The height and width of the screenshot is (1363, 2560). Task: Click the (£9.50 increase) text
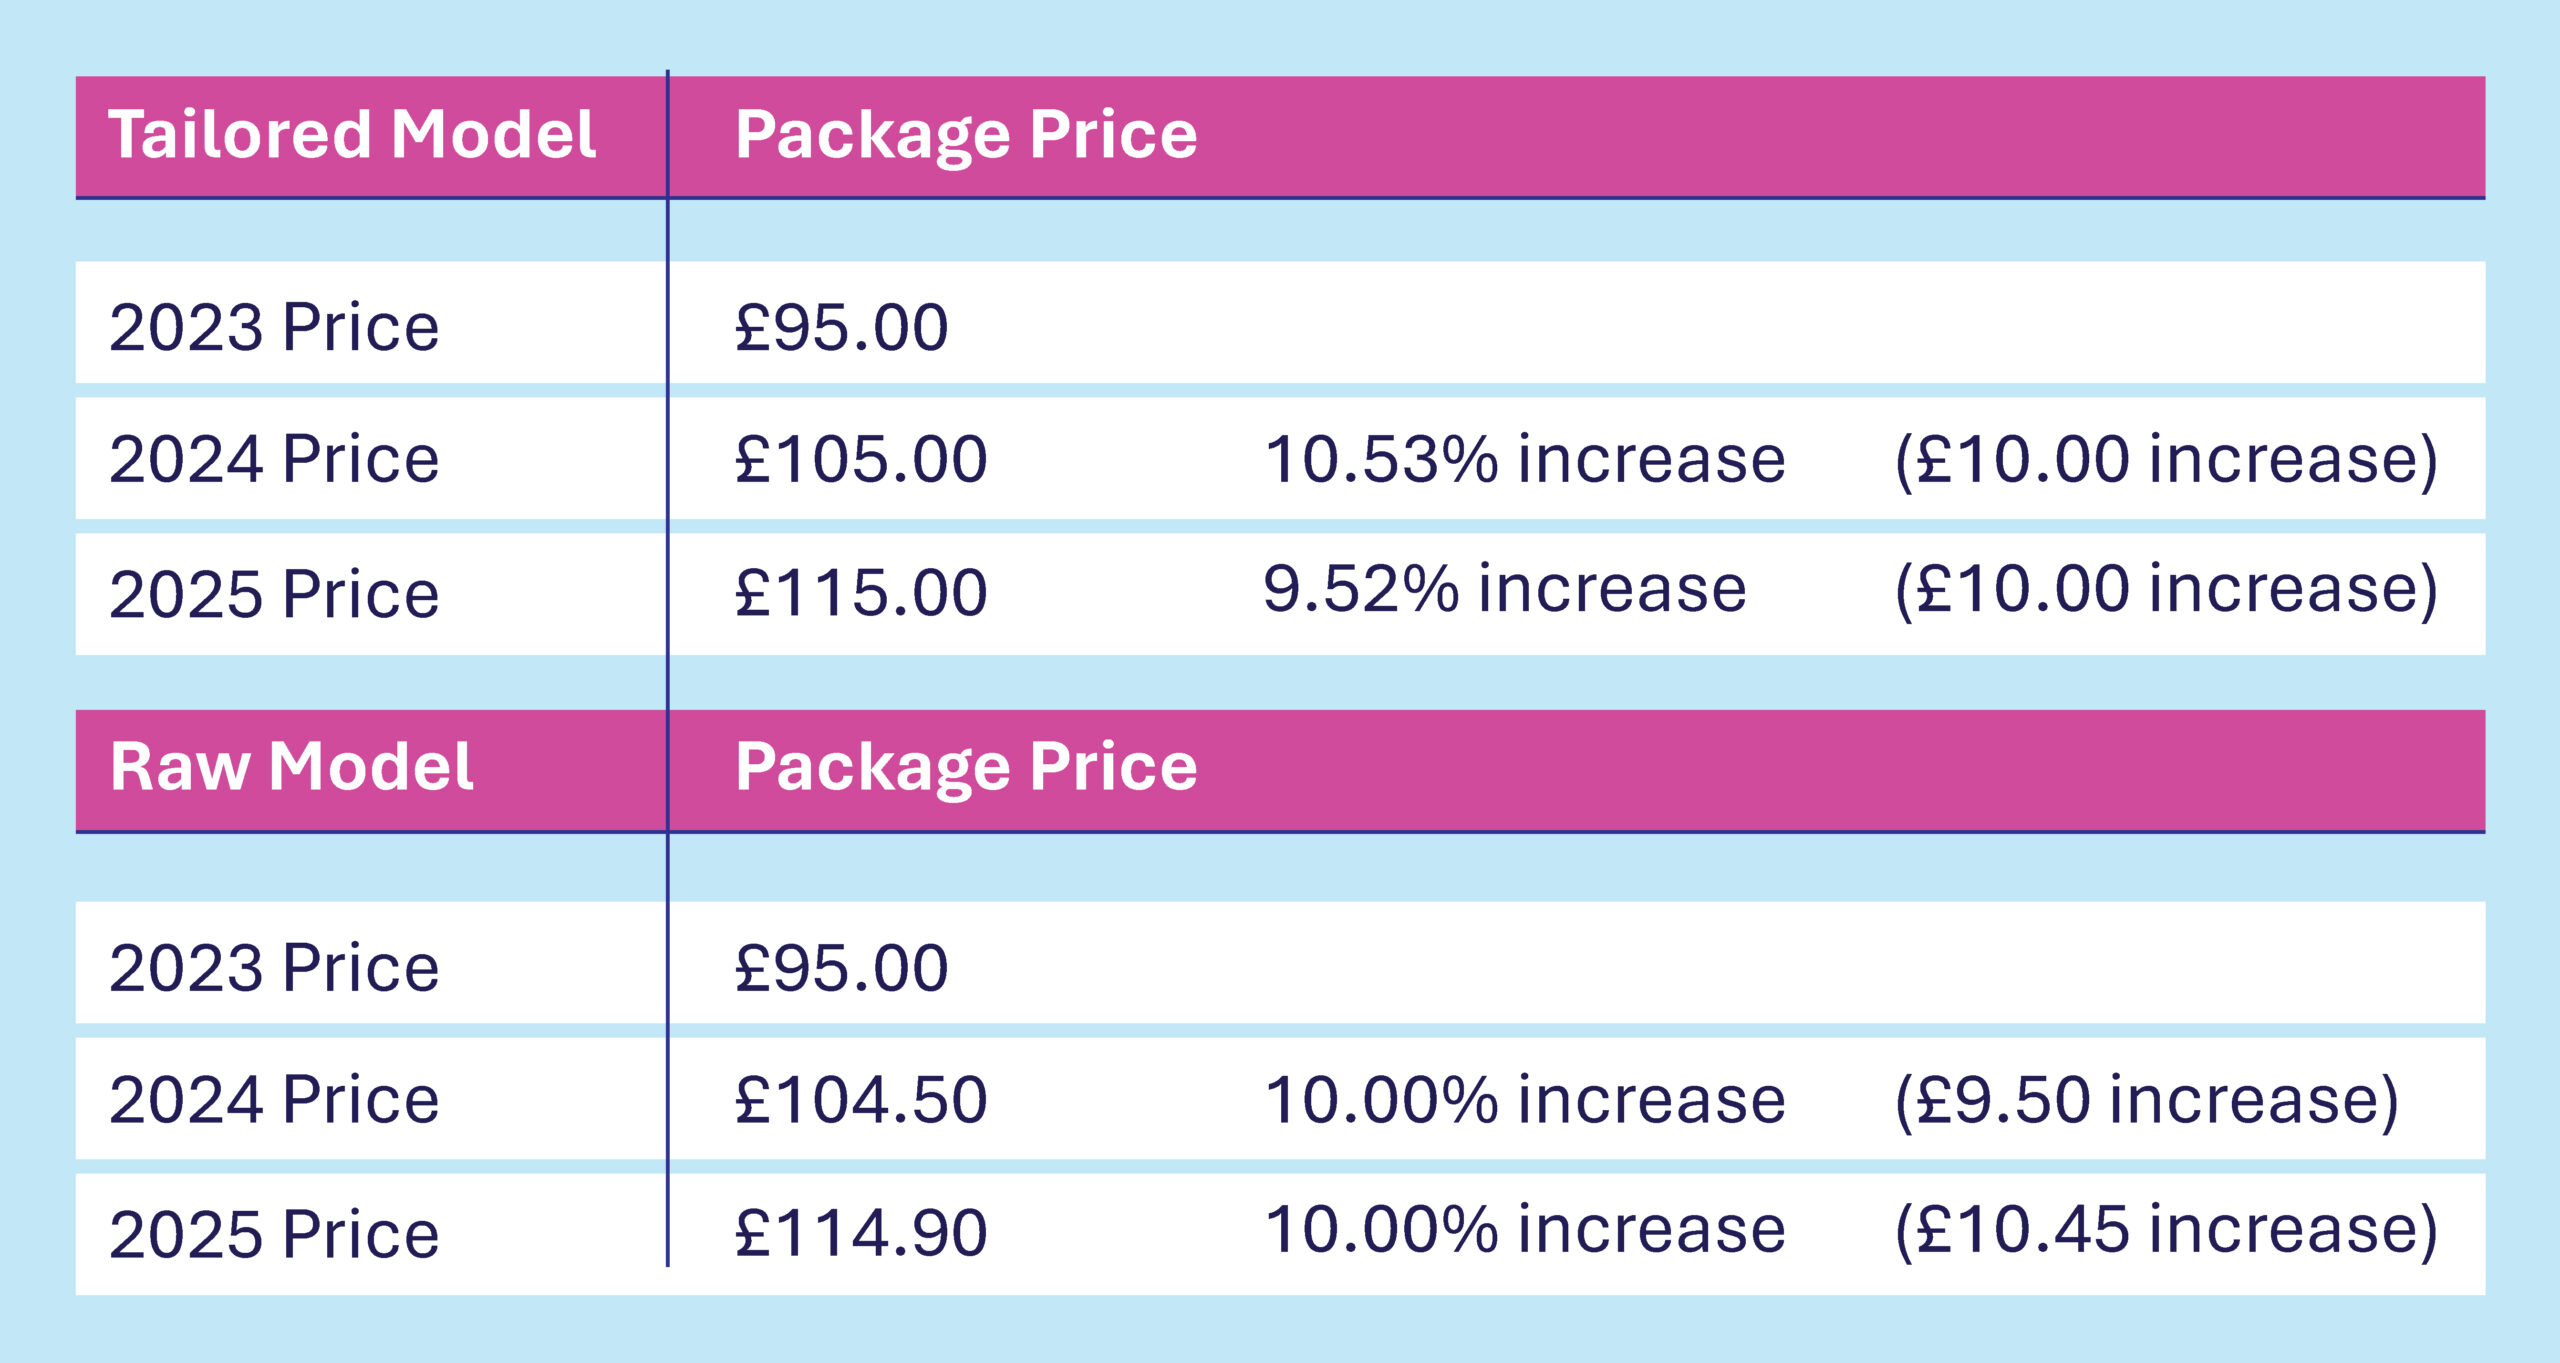click(x=2147, y=1102)
